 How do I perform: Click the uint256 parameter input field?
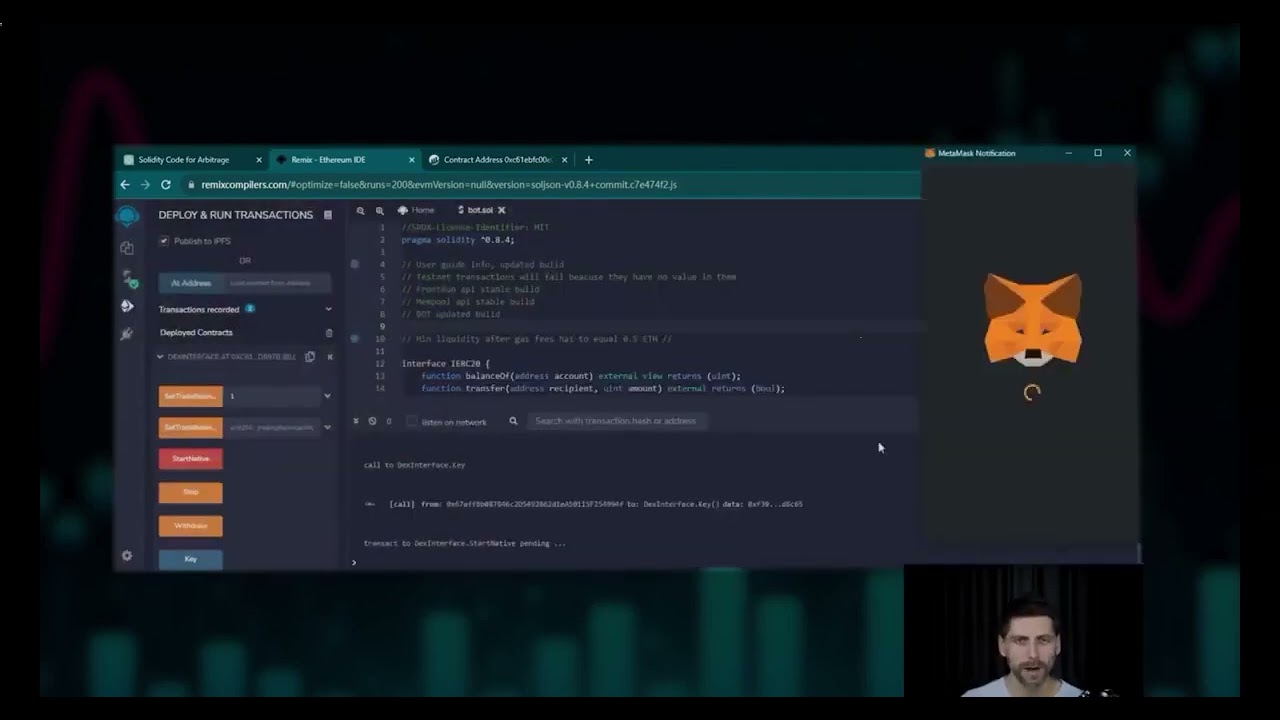(x=271, y=427)
